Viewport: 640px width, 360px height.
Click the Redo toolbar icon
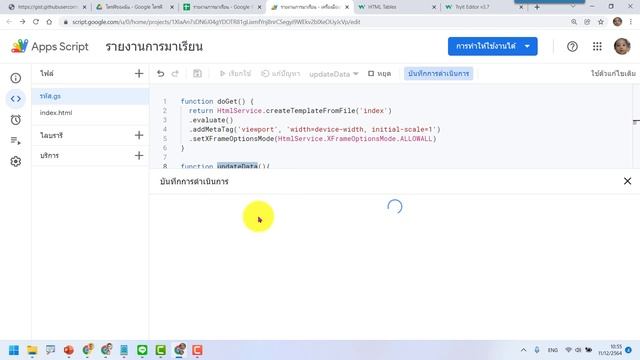pyautogui.click(x=175, y=73)
